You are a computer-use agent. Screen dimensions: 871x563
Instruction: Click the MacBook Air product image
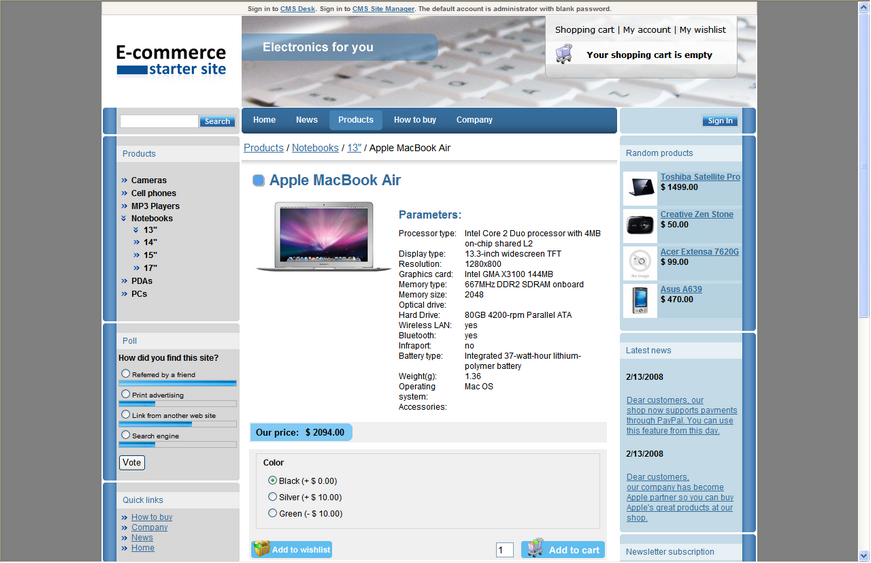323,236
